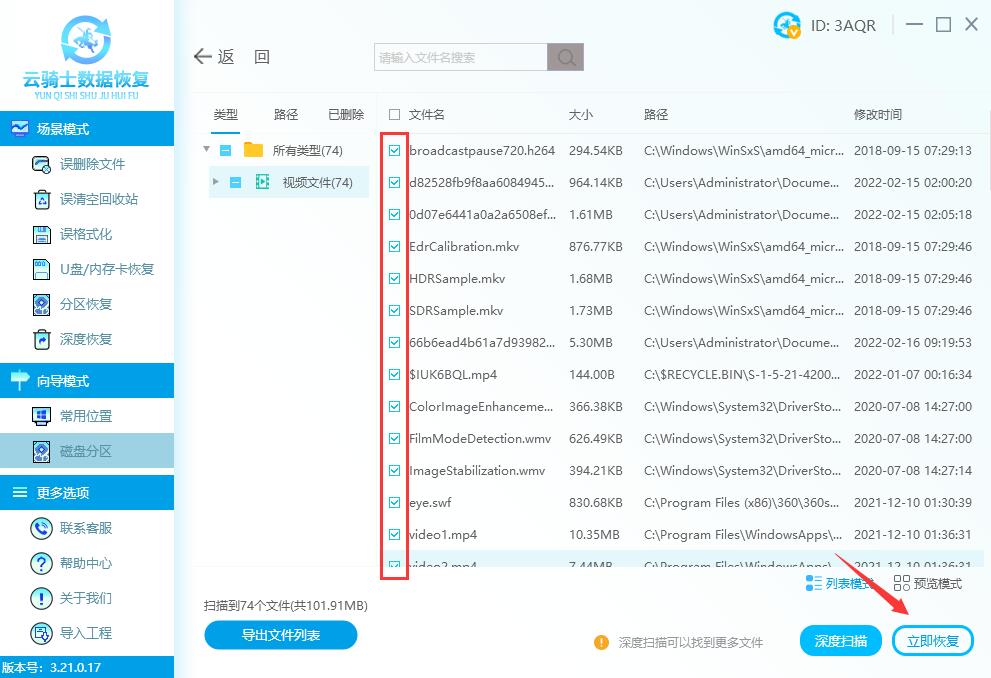The width and height of the screenshot is (991, 678).
Task: Click the 版本号: 3.21.0.17 status text
Action: [x=51, y=667]
